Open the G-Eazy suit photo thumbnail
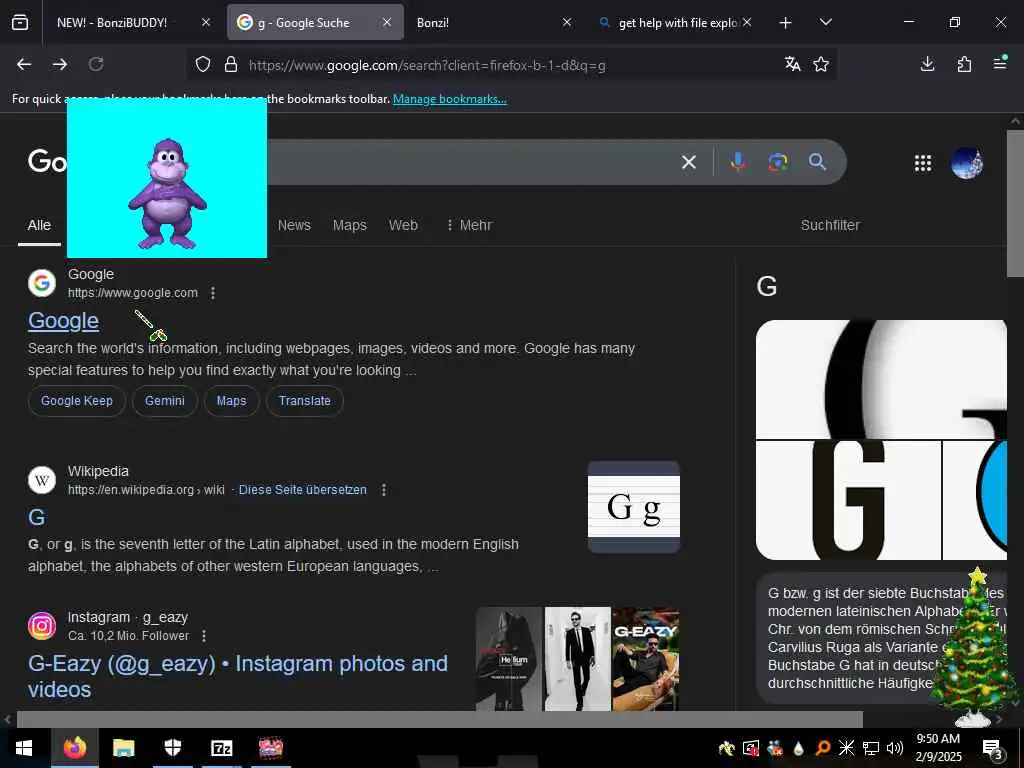Image resolution: width=1024 pixels, height=768 pixels. click(577, 658)
